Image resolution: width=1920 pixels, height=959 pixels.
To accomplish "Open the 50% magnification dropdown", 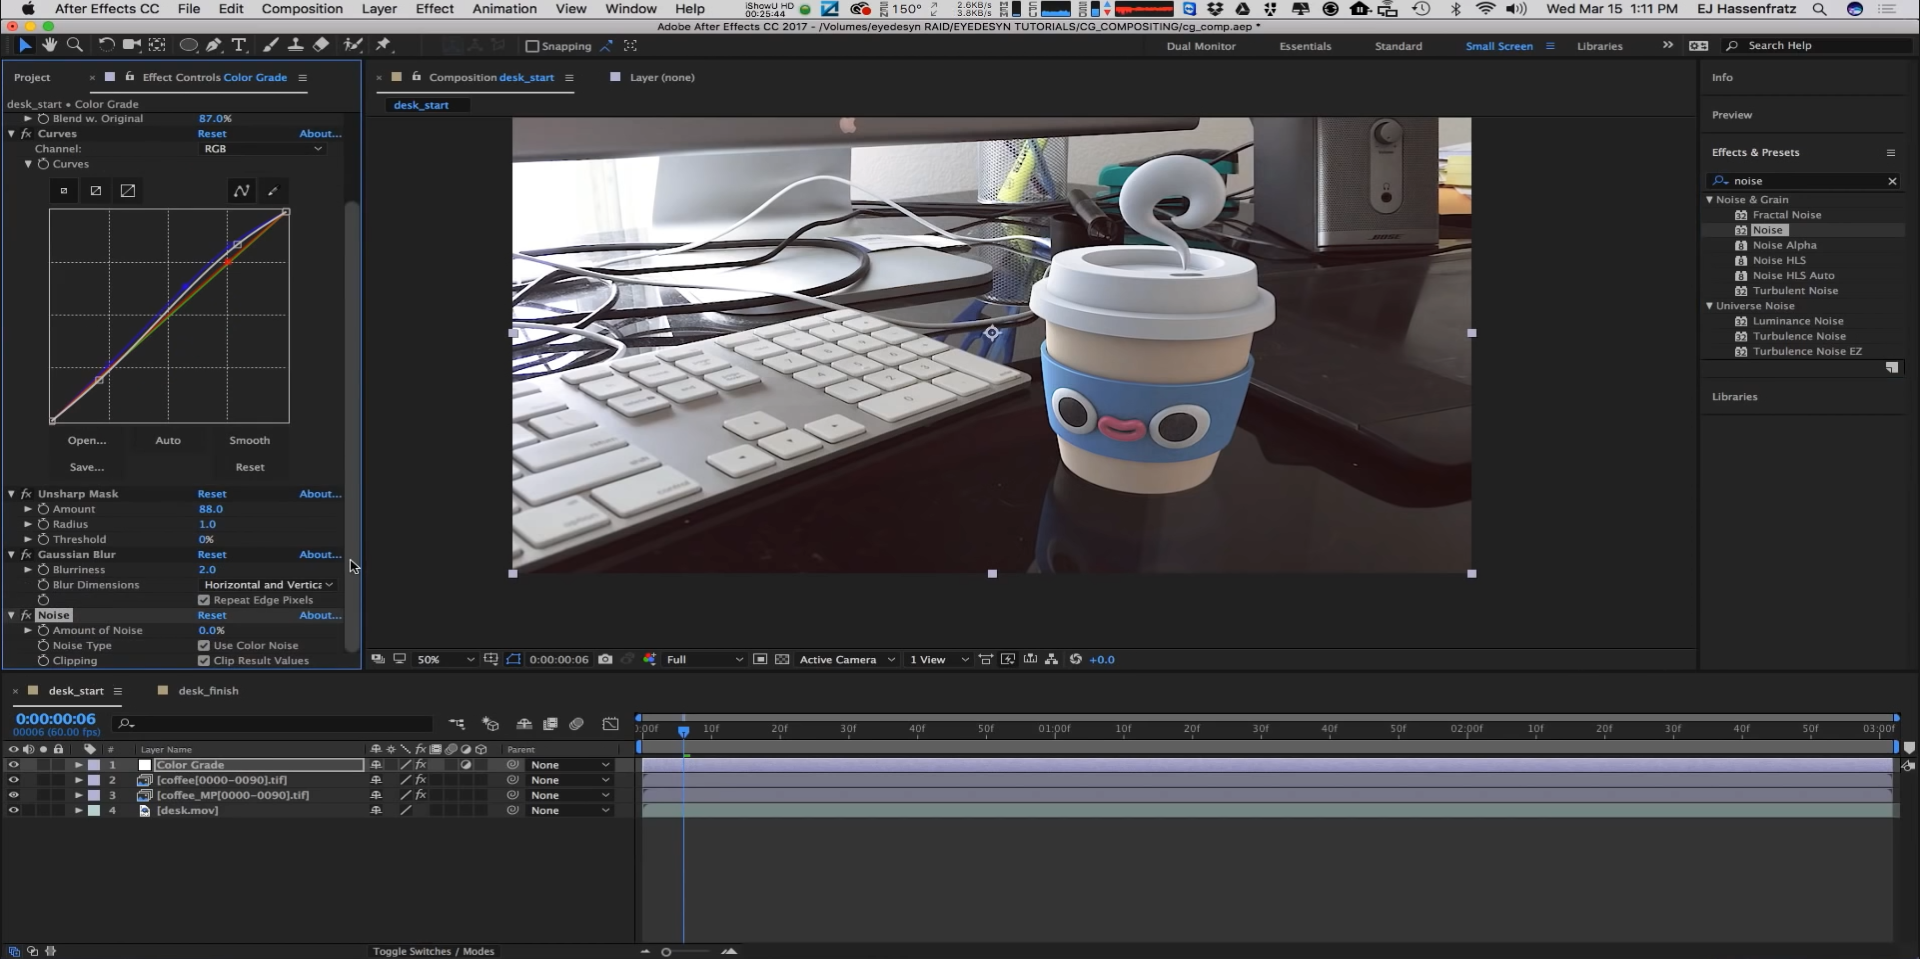I will click(x=445, y=660).
